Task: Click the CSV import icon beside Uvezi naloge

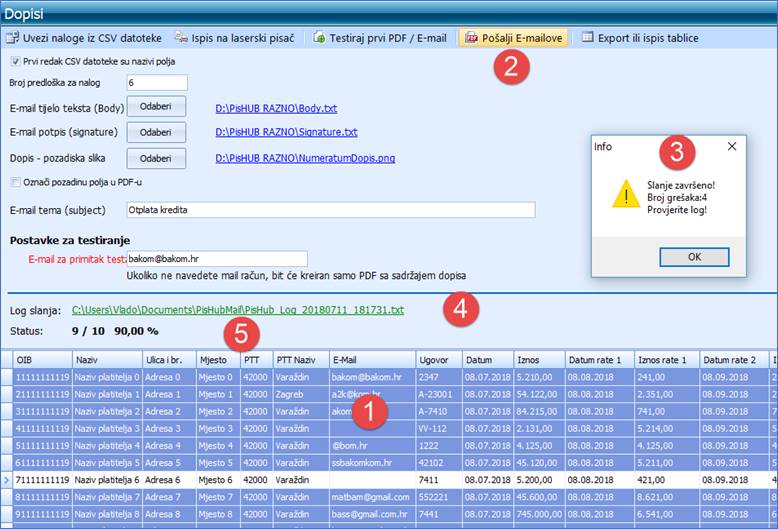Action: 12,38
